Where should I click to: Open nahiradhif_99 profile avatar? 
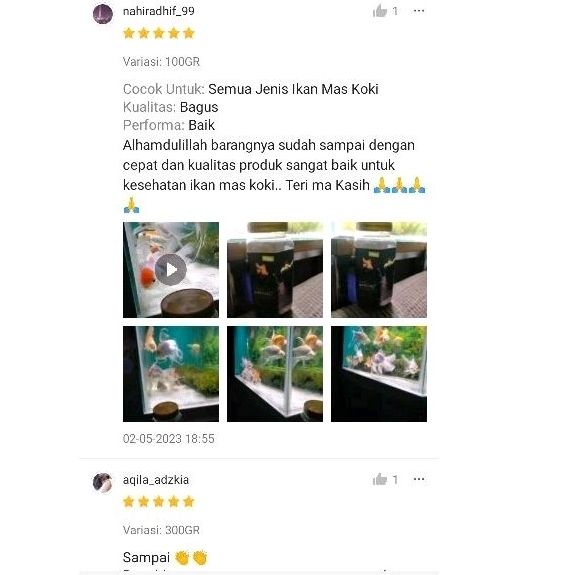point(103,14)
